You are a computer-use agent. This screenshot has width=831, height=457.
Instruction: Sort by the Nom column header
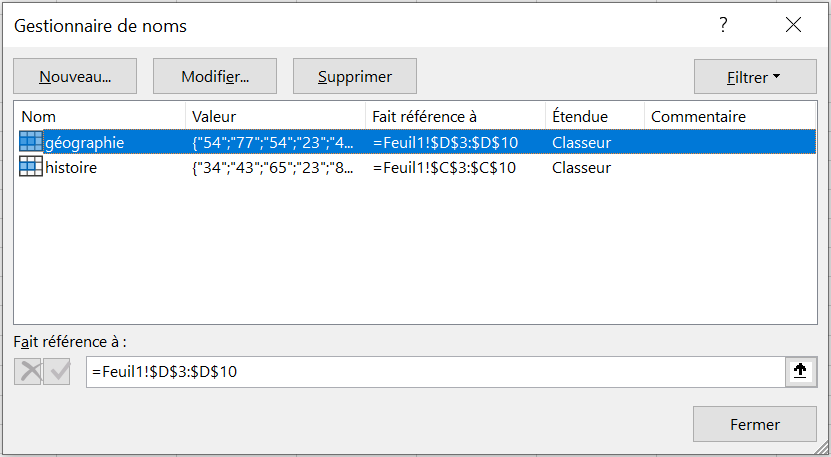(x=100, y=116)
